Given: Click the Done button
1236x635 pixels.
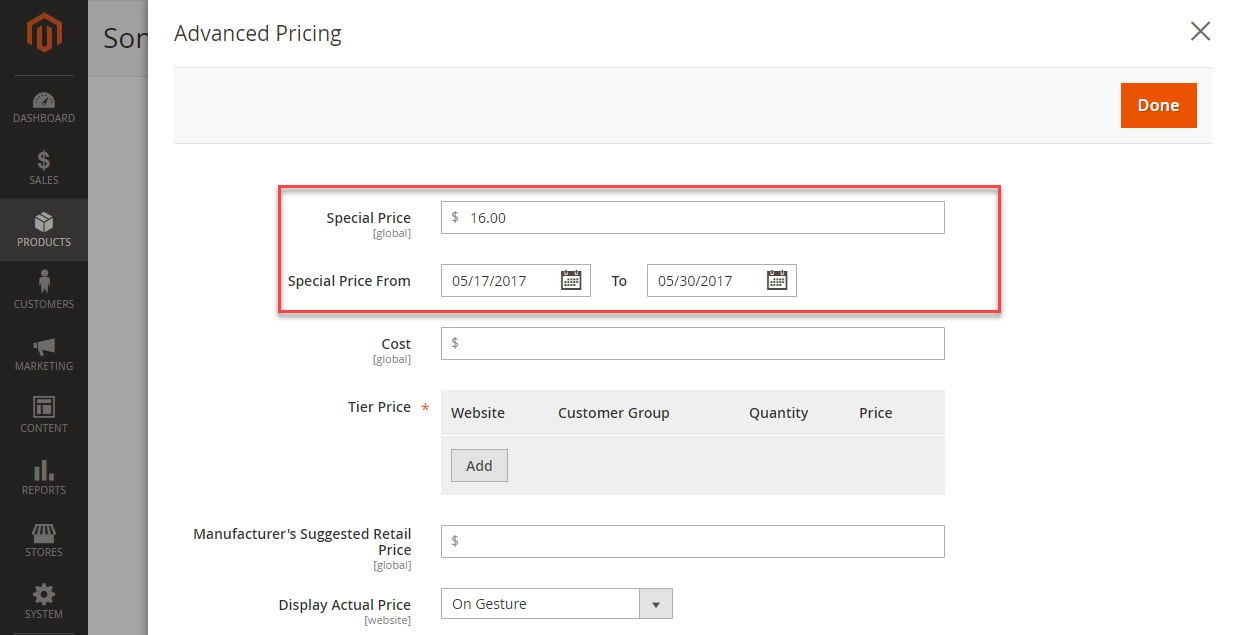Looking at the screenshot, I should [x=1158, y=105].
